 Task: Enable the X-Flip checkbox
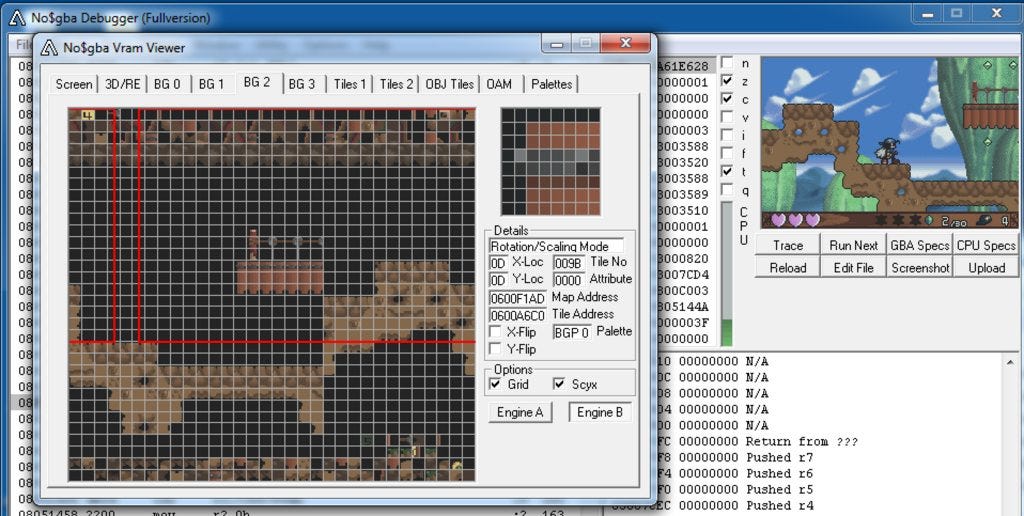495,332
